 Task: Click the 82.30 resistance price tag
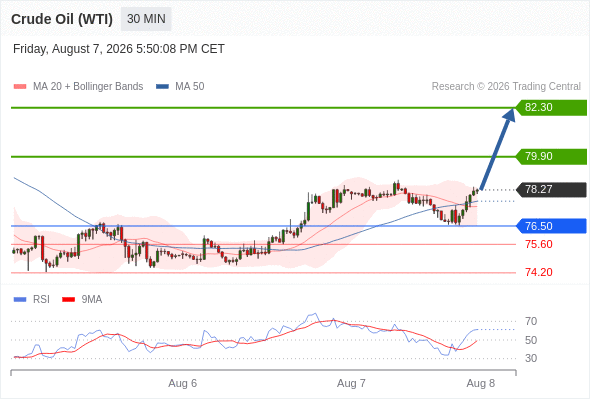pyautogui.click(x=551, y=108)
